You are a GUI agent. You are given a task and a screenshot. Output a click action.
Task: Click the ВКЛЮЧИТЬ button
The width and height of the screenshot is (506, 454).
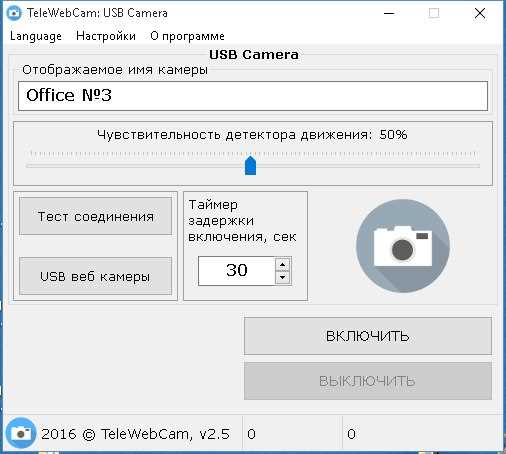point(368,336)
